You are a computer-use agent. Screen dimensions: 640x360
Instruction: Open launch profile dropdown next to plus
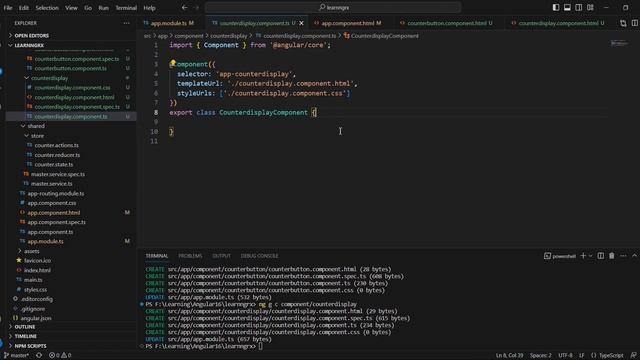point(590,256)
